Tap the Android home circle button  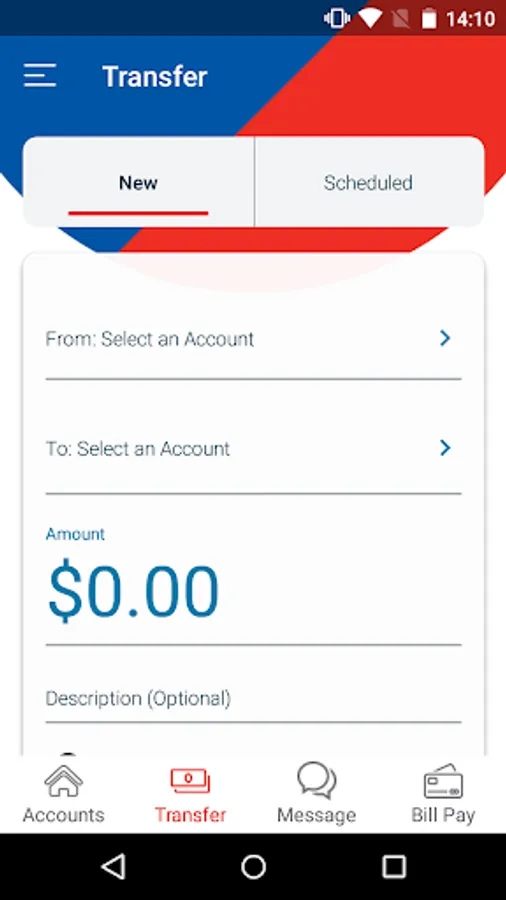tap(253, 866)
